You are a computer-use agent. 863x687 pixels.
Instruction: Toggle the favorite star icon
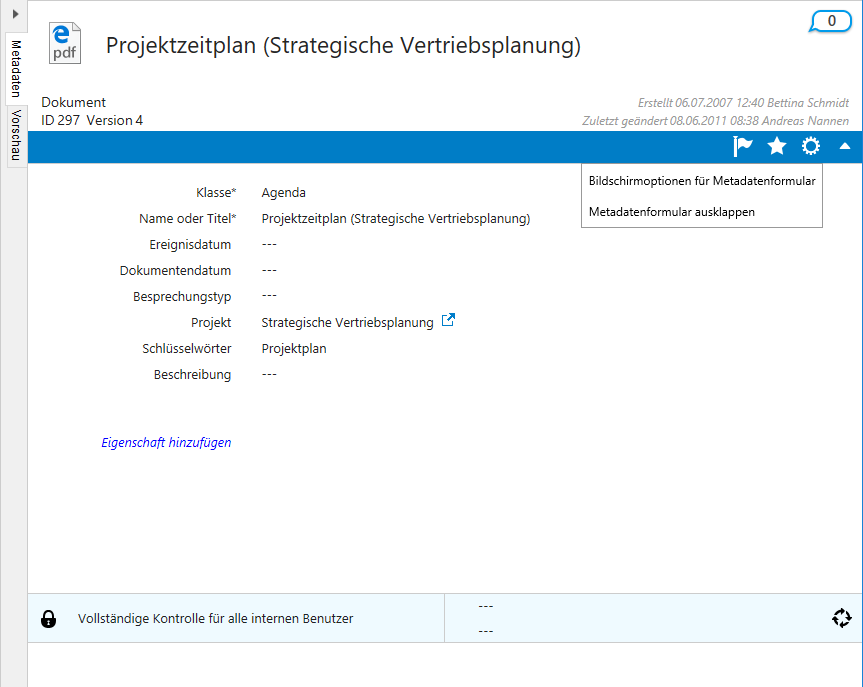pyautogui.click(x=777, y=147)
